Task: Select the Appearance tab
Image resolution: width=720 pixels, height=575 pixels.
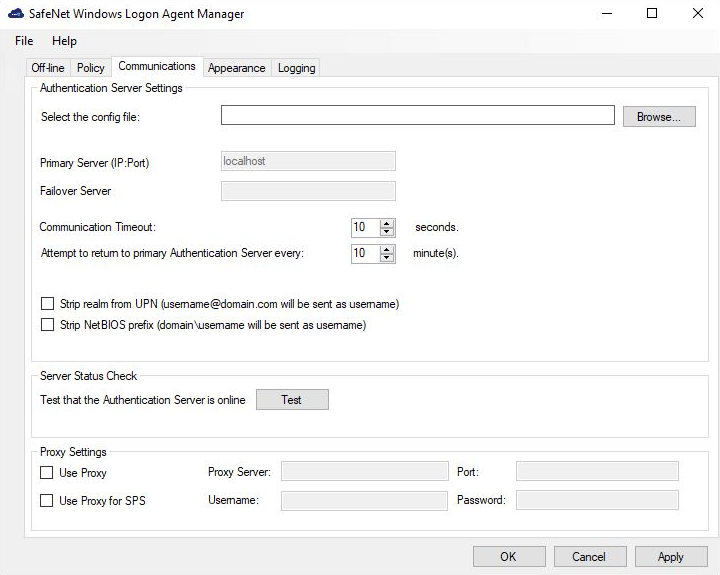Action: pos(236,68)
